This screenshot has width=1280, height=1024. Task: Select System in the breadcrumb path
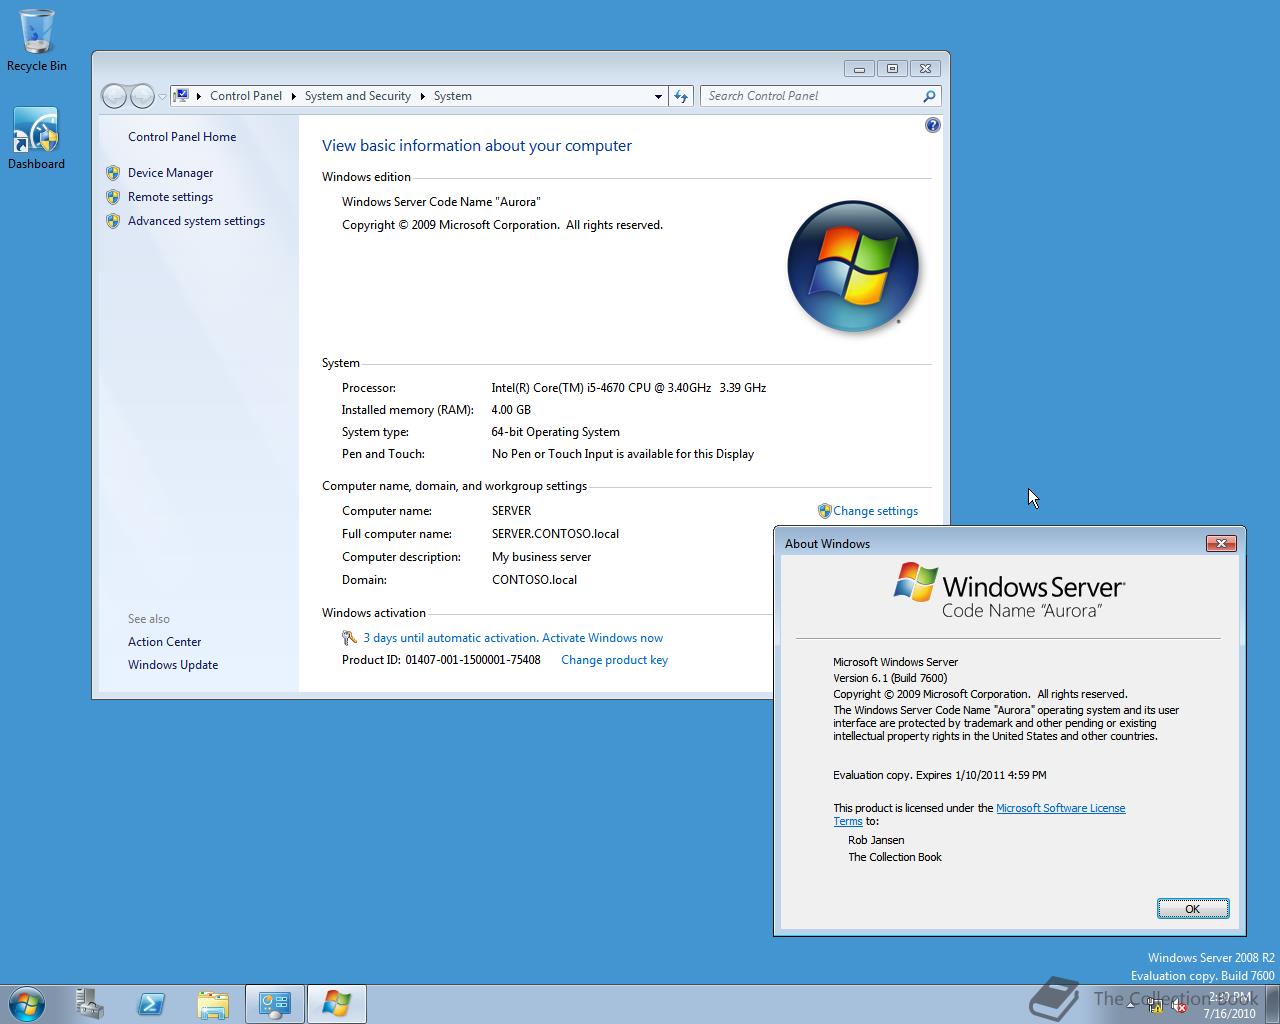pyautogui.click(x=453, y=96)
